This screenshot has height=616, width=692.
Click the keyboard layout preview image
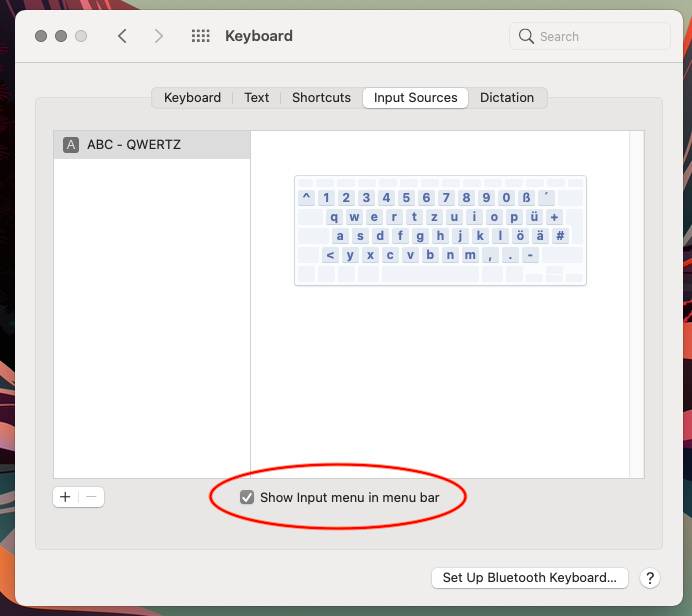tap(440, 230)
